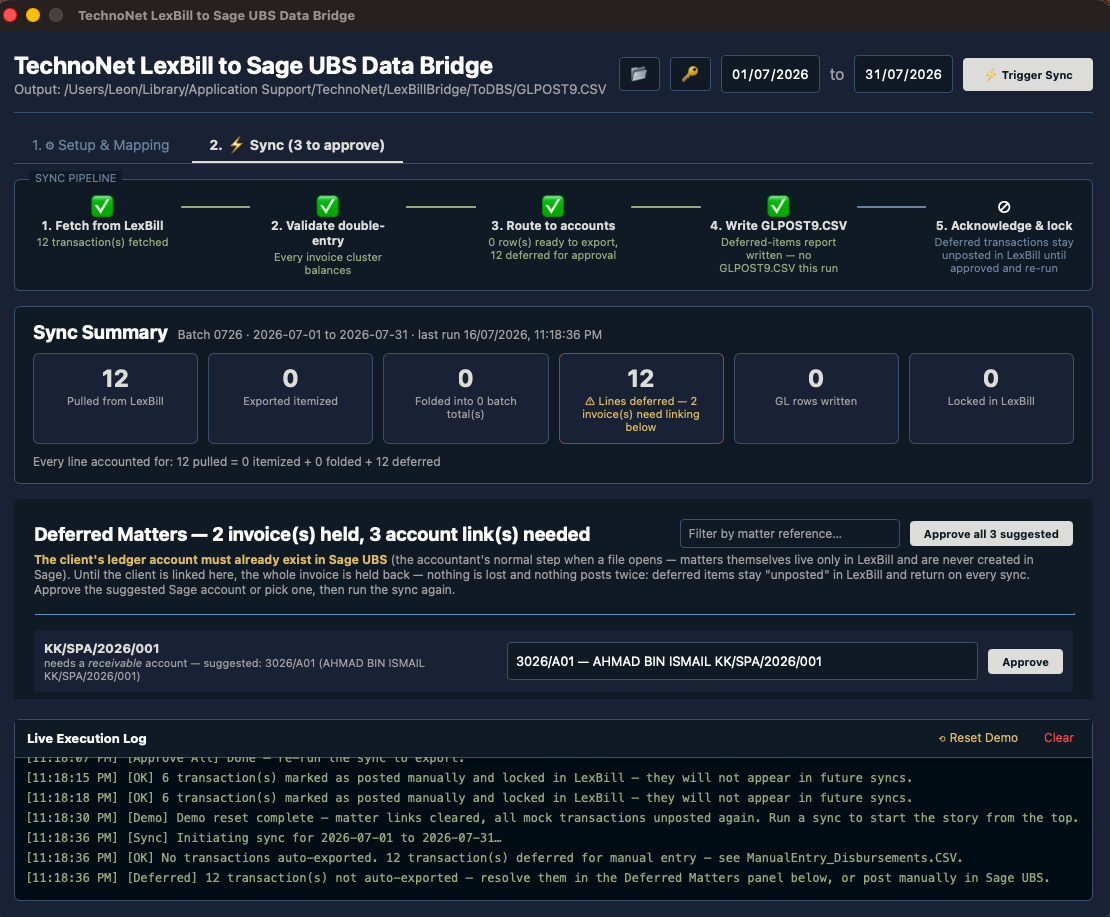
Task: Click the green check on Fetch from LexBill
Action: point(102,206)
